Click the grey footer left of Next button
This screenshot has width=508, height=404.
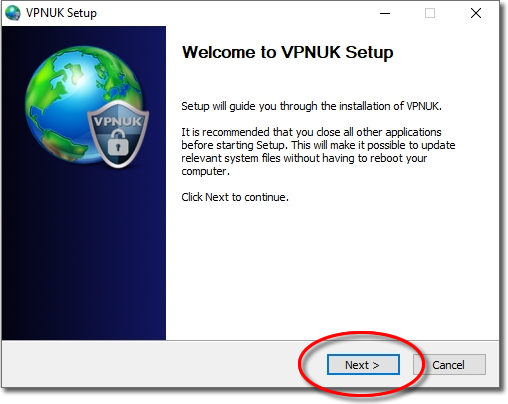[x=150, y=364]
